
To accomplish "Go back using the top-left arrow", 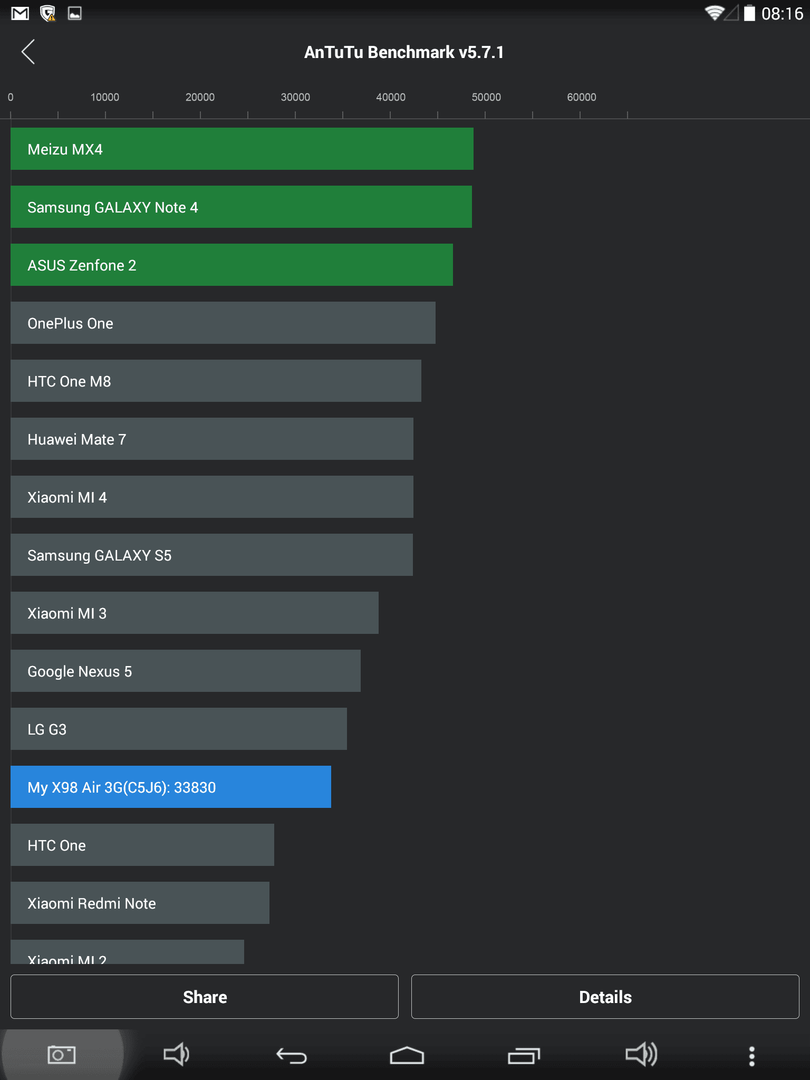I will click(28, 52).
